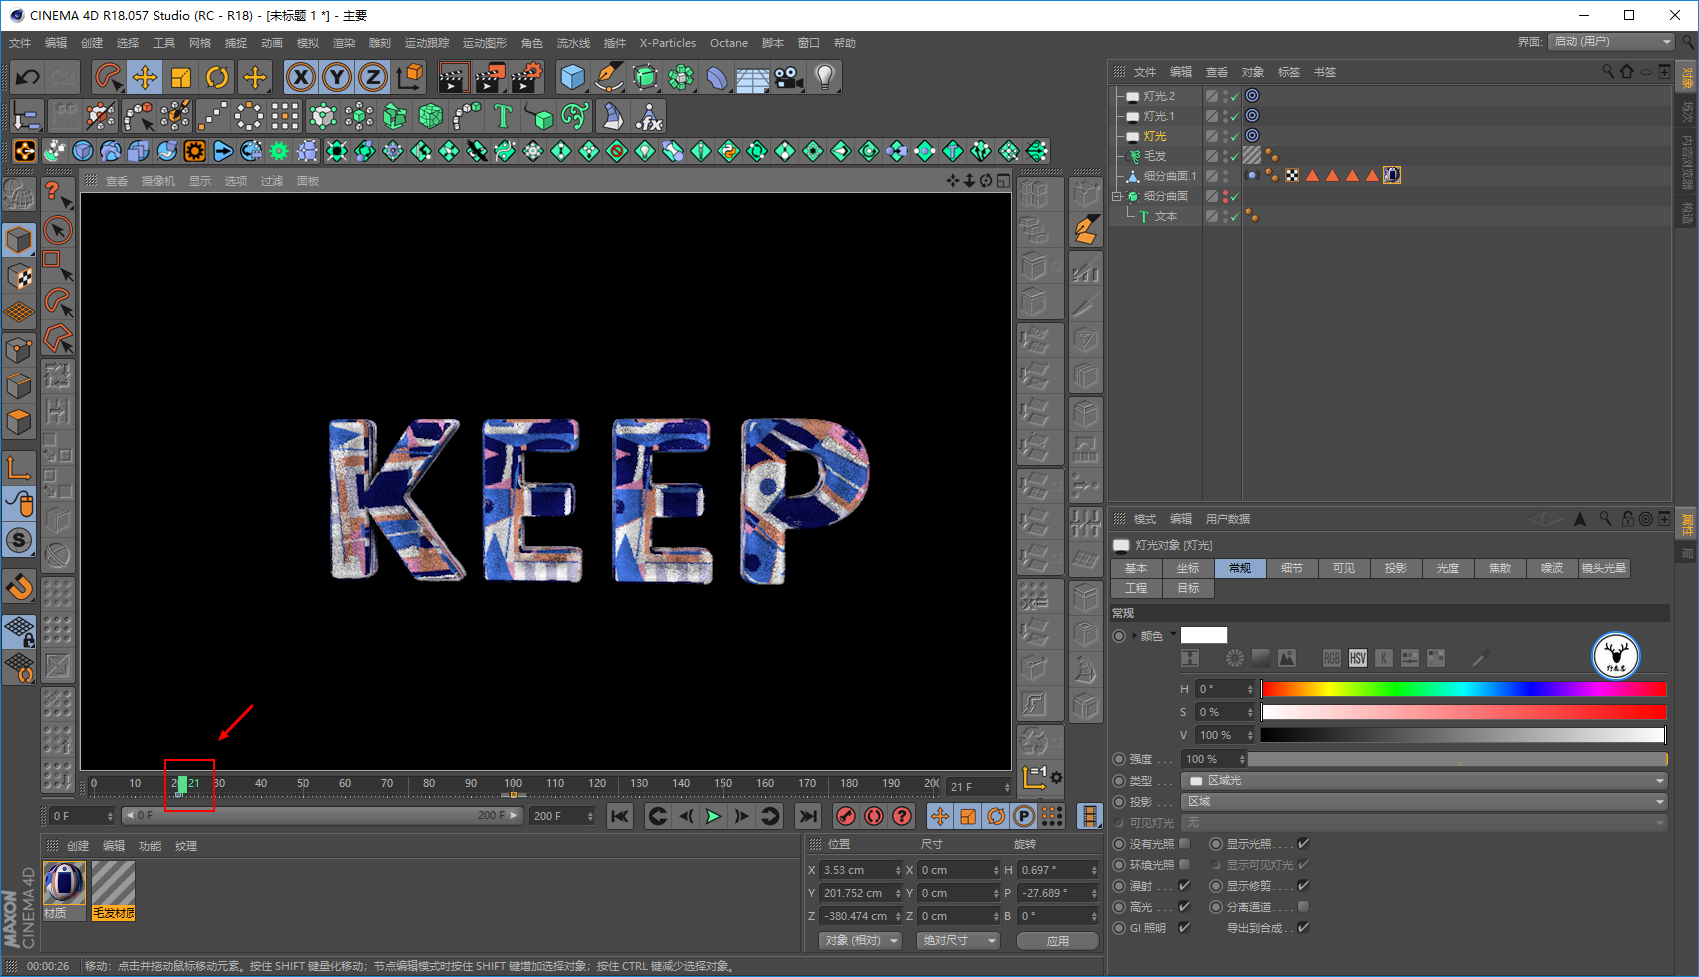
Task: Select the Move tool in toolbar
Action: [x=144, y=77]
